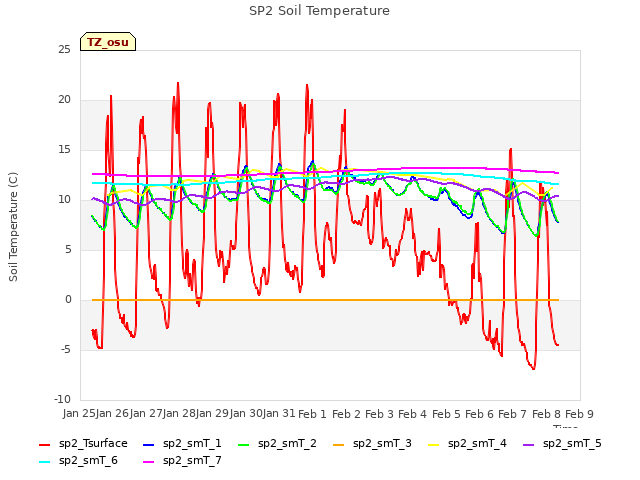This screenshot has width=640, height=480.
Task: Click the Feb 7 x-axis date label
Action: click(x=513, y=414)
